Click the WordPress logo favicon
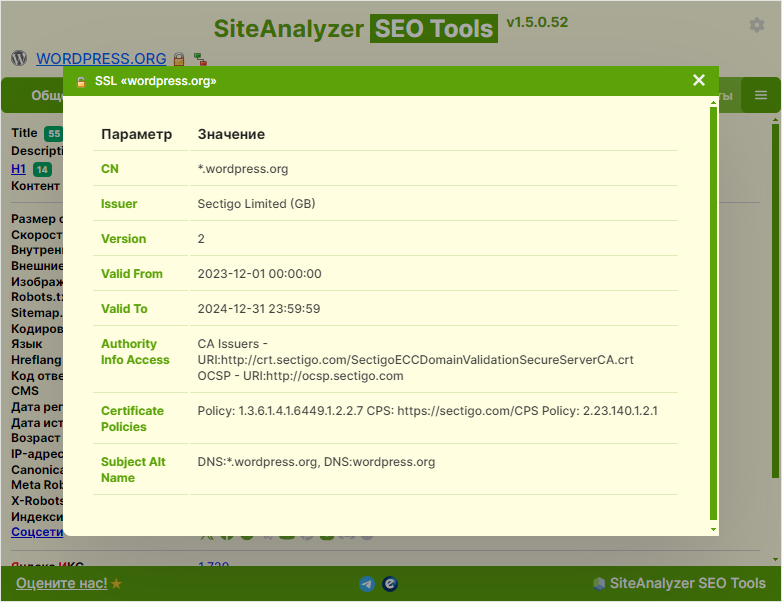 [19, 58]
